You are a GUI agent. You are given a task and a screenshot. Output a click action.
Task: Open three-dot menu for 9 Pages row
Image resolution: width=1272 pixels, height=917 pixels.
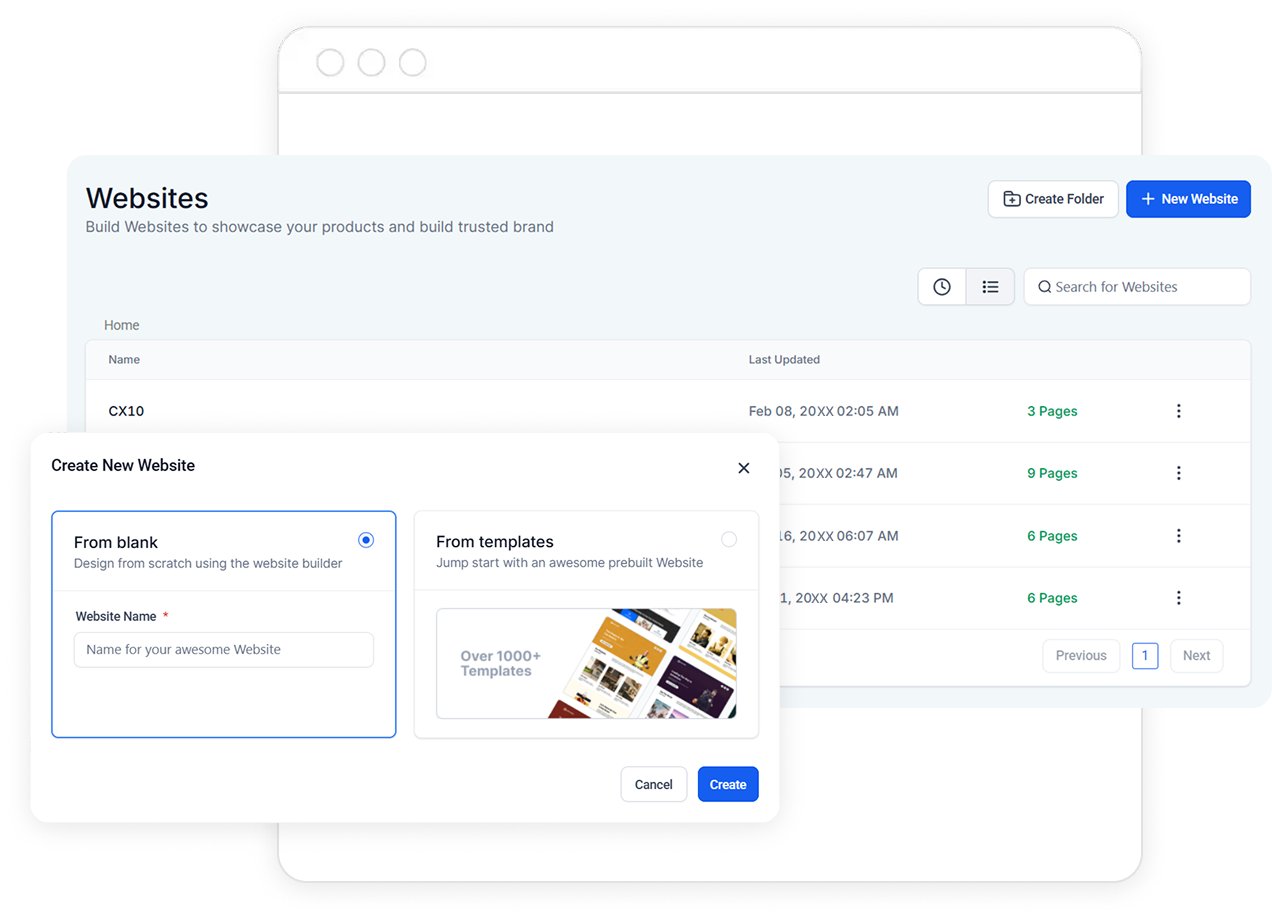click(1179, 473)
